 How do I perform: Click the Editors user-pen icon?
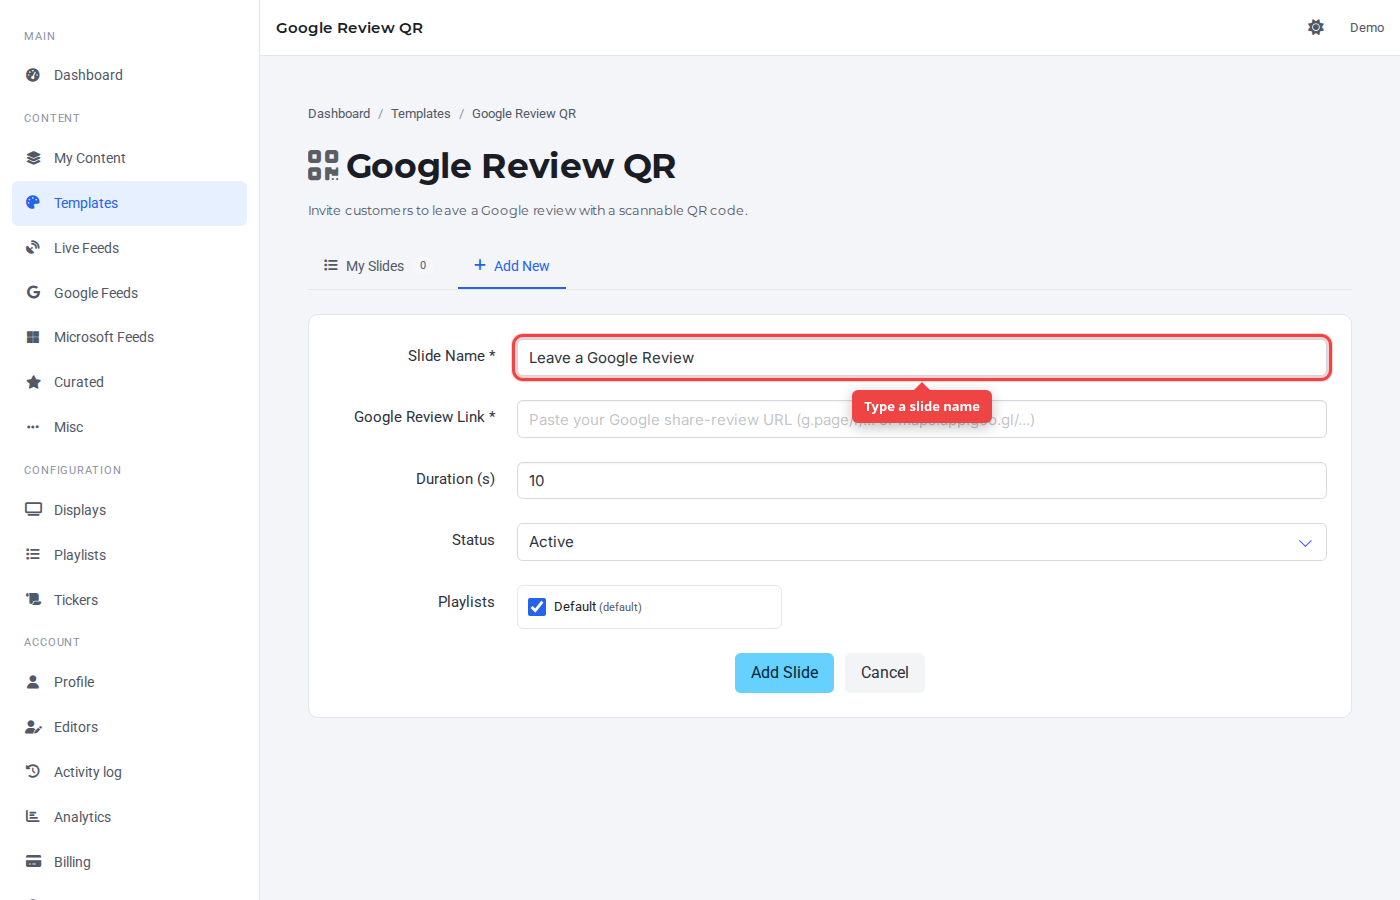pyautogui.click(x=33, y=727)
